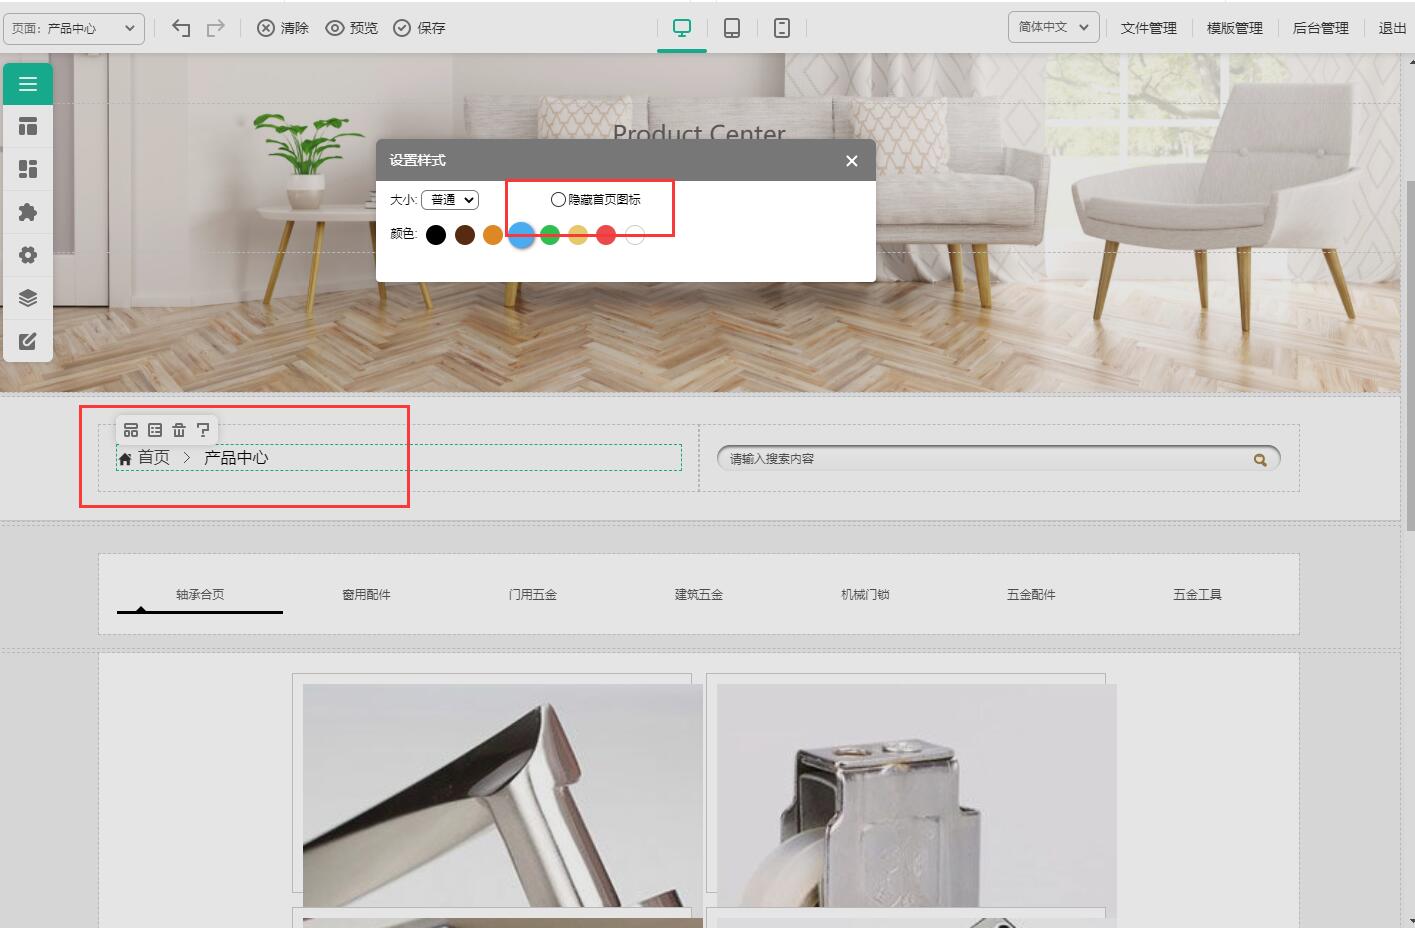The image size is (1415, 928).
Task: Enable the 隐藏首页图标 radio option
Action: [558, 200]
